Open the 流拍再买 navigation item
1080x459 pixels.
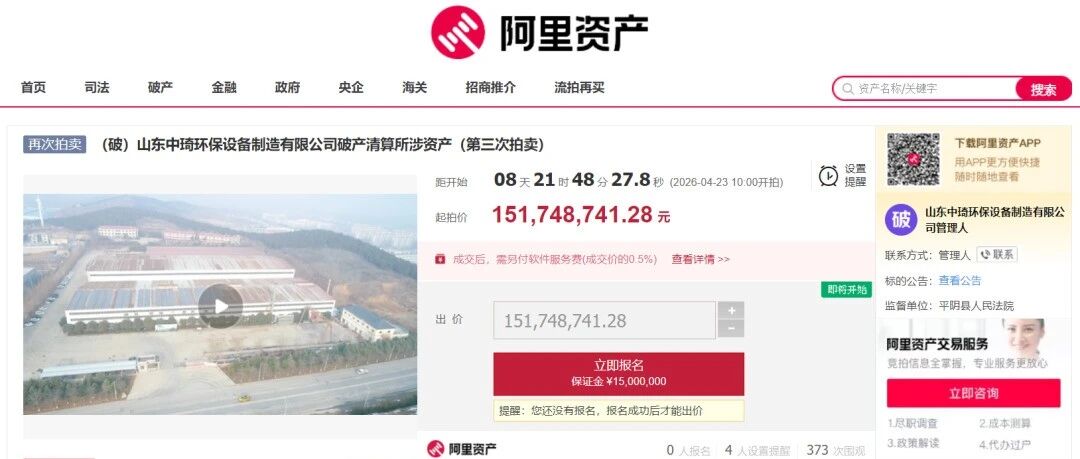579,88
